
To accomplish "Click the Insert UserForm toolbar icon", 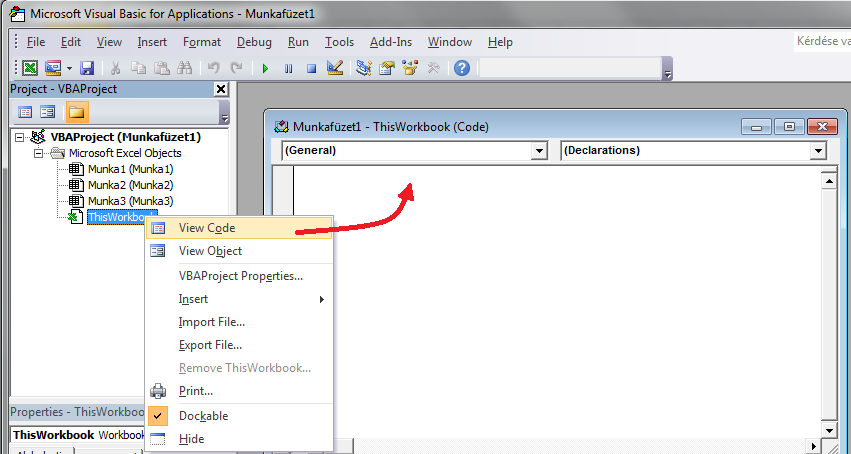I will [x=53, y=68].
